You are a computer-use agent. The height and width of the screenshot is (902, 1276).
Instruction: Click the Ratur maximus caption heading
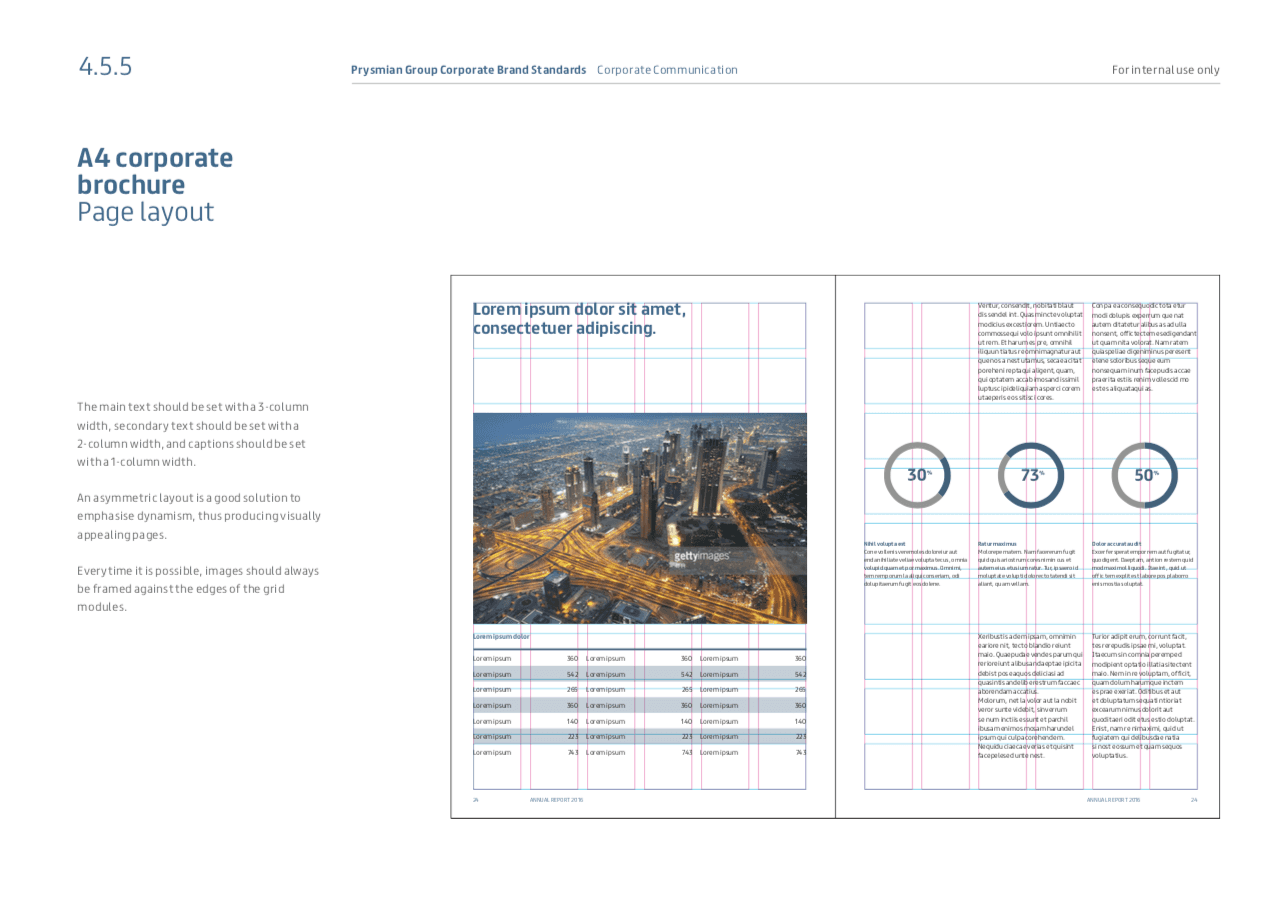point(999,544)
